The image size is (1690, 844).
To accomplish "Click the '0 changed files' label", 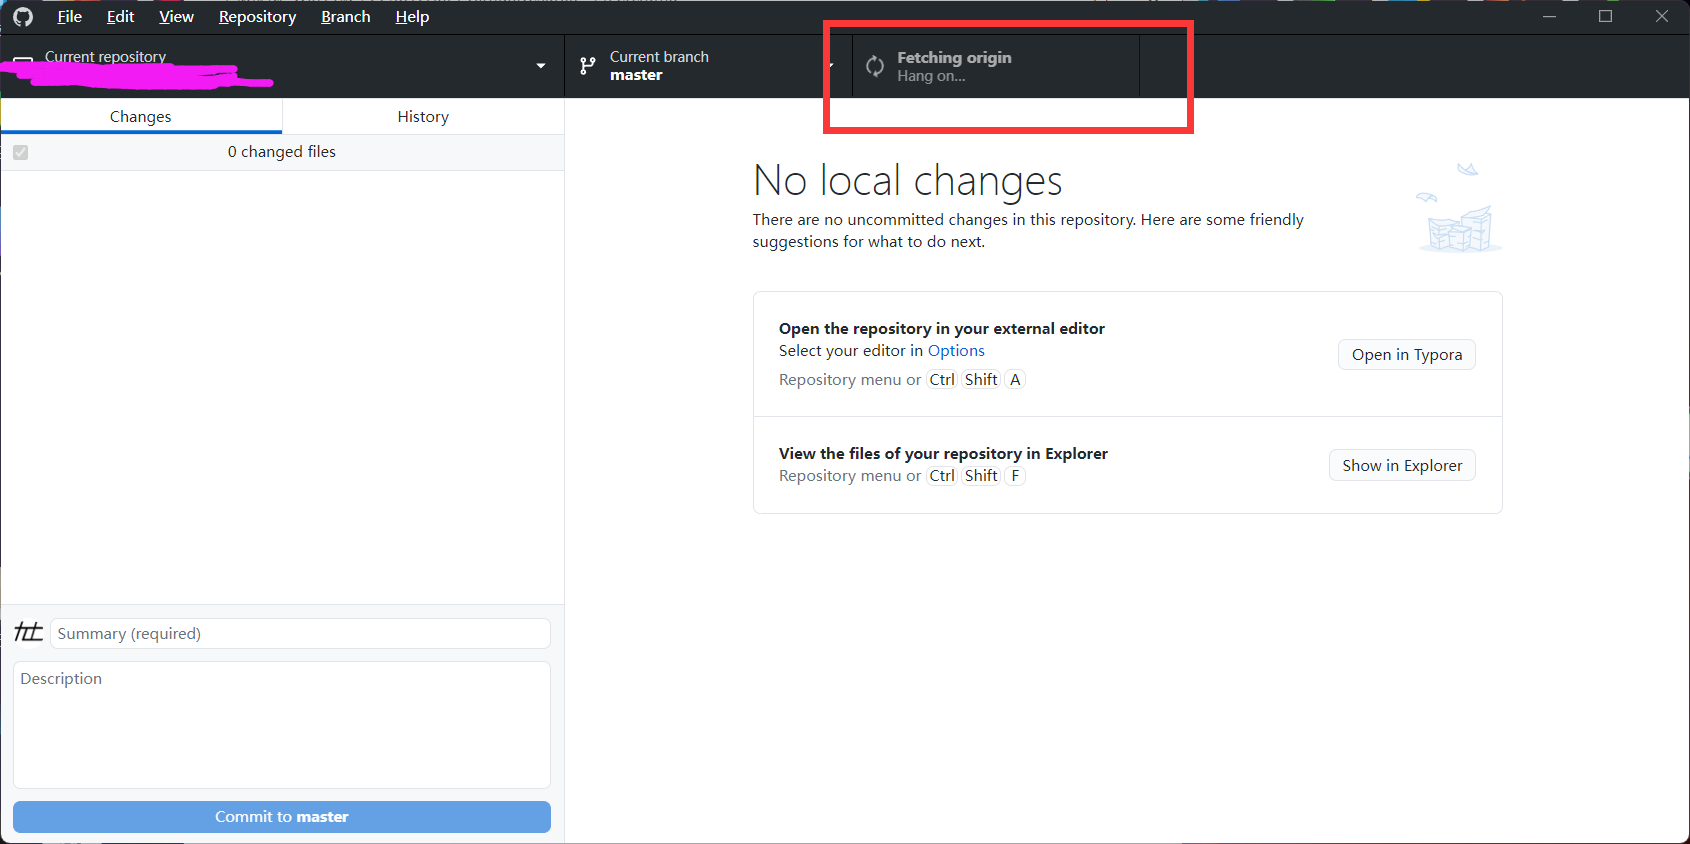I will [282, 152].
